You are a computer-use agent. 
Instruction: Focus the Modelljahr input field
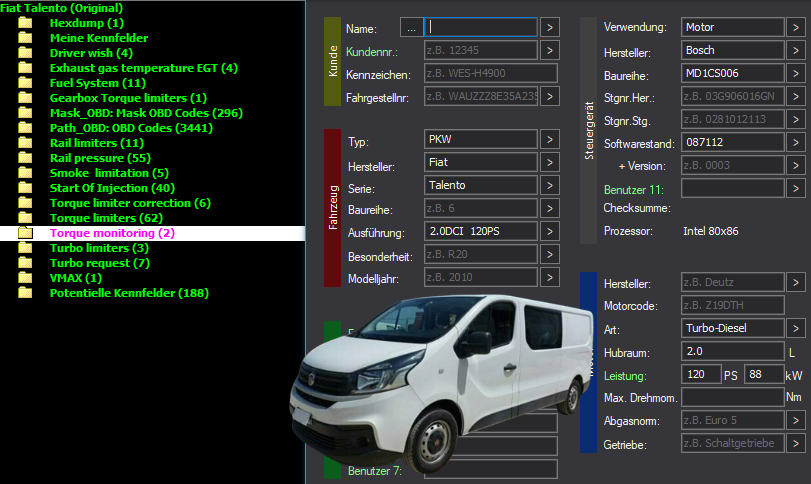point(481,277)
